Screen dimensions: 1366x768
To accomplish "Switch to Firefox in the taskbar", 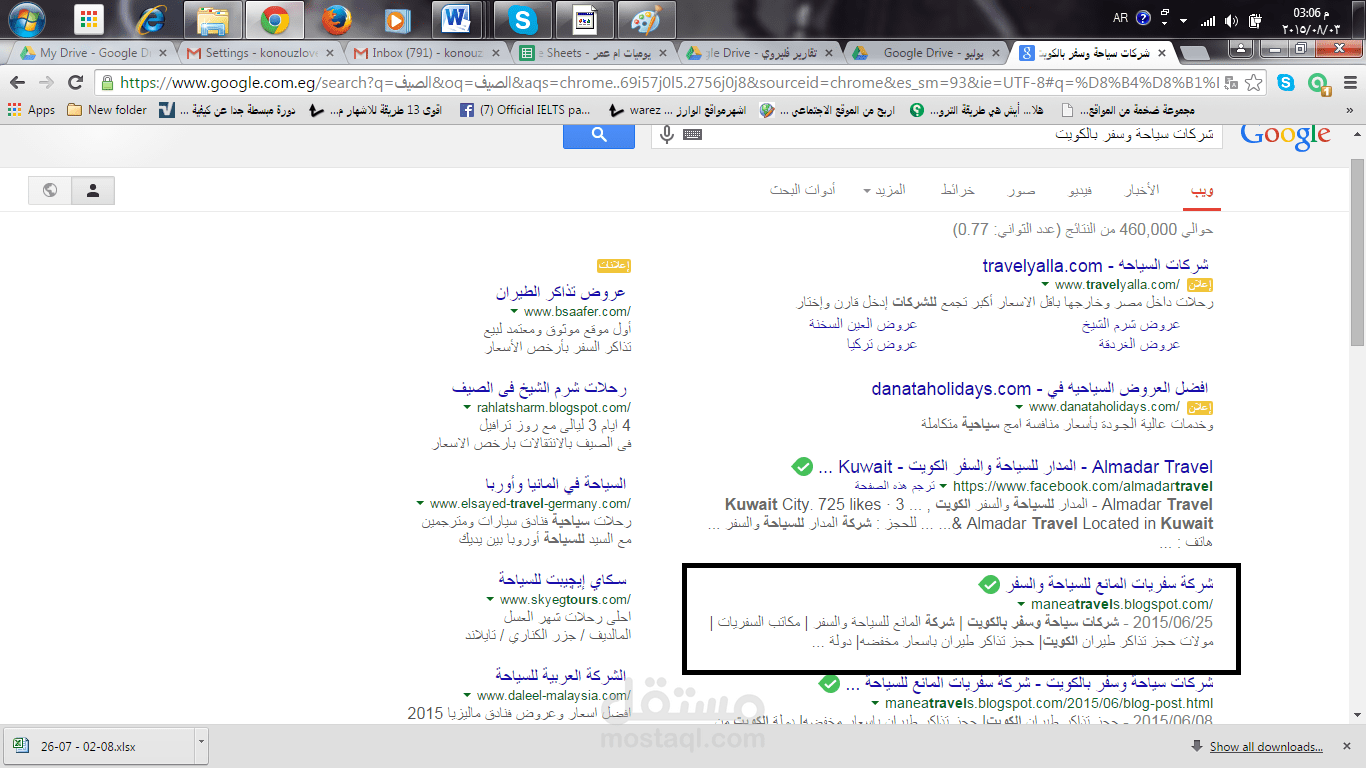I will [336, 19].
